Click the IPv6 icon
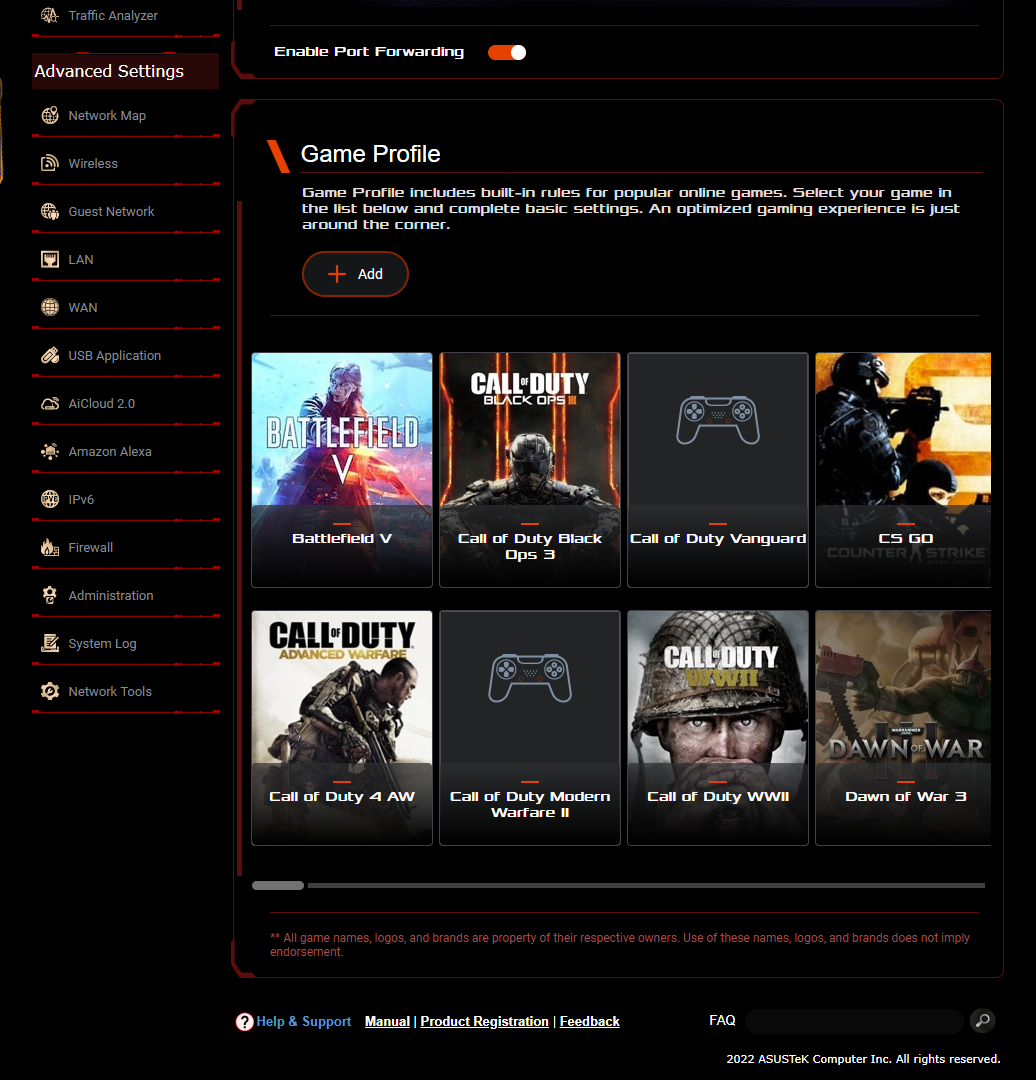Viewport: 1036px width, 1080px height. (x=50, y=499)
